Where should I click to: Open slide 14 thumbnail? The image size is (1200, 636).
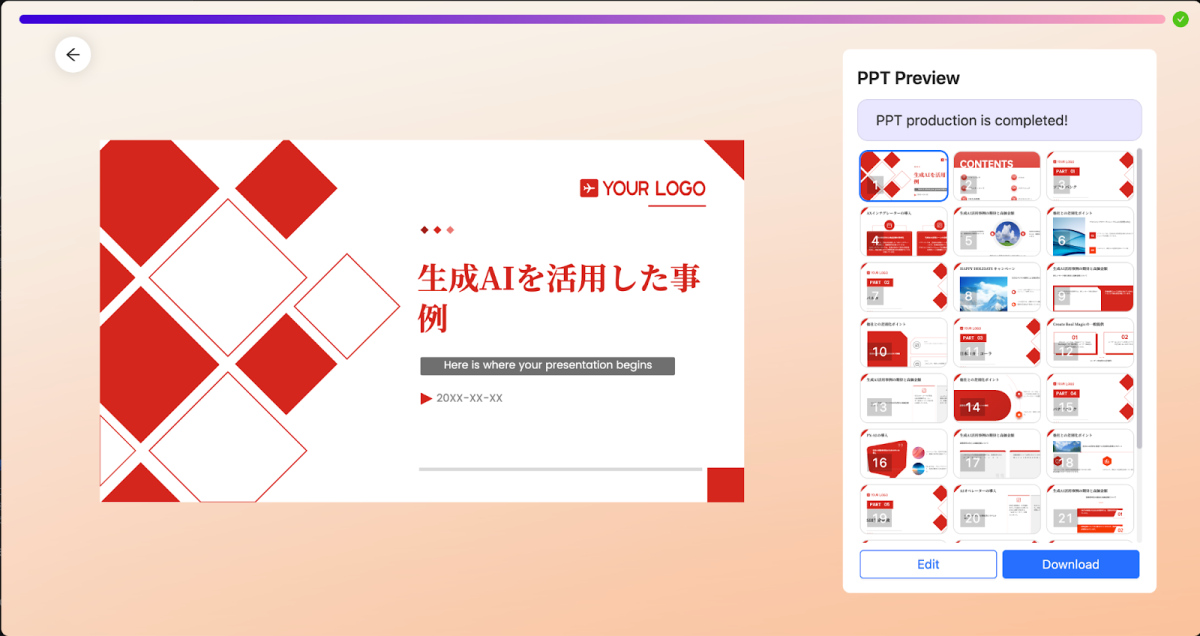pyautogui.click(x=996, y=400)
